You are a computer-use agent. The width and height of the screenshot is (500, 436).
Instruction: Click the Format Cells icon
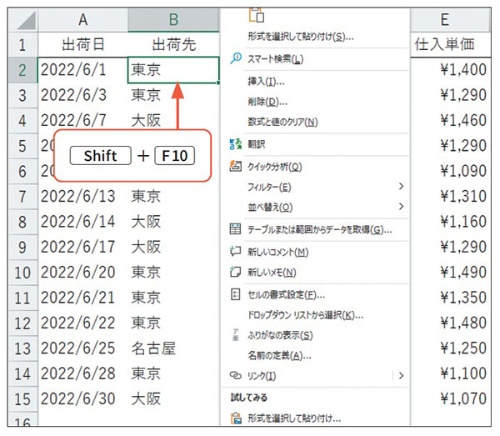click(235, 294)
